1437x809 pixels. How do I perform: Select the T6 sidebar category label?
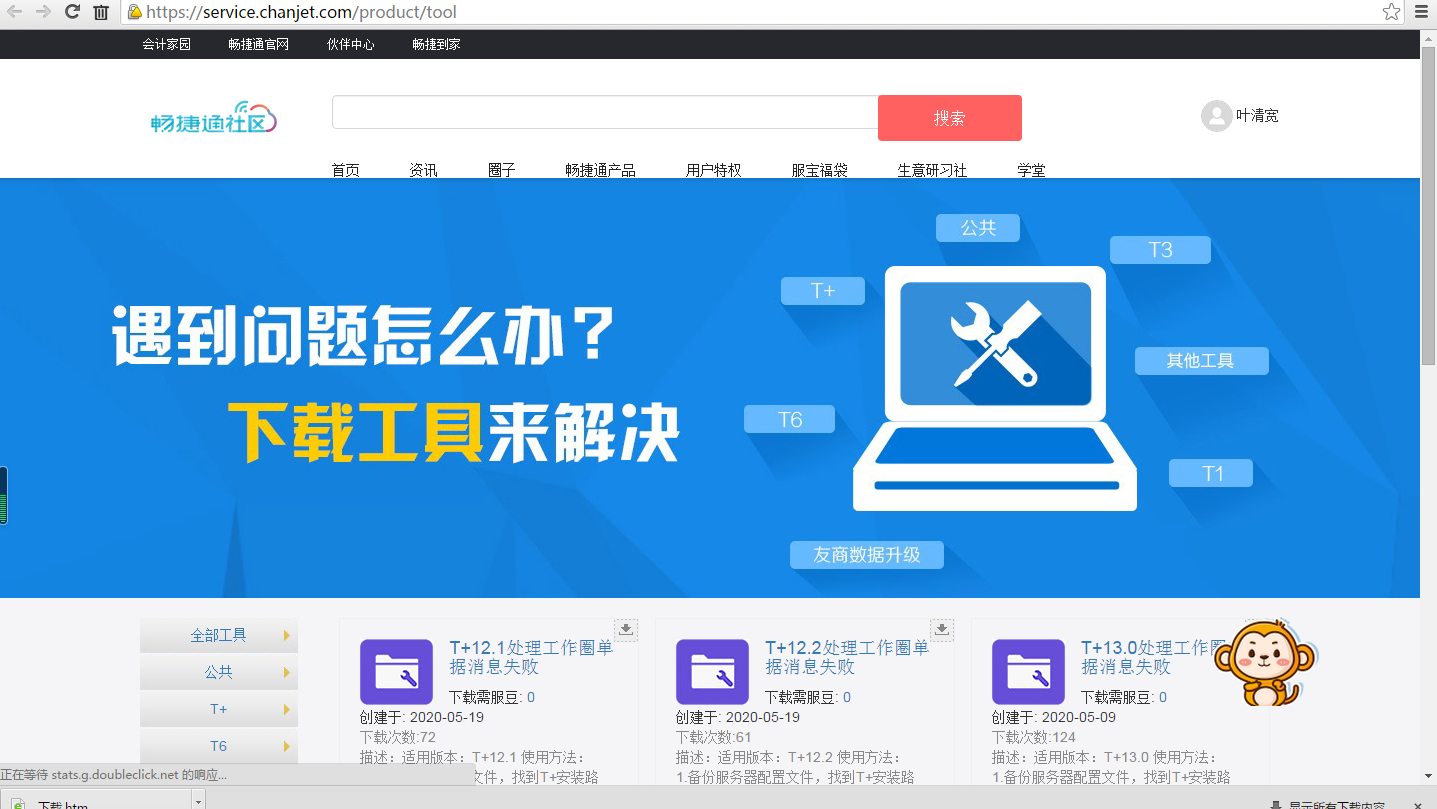(218, 746)
